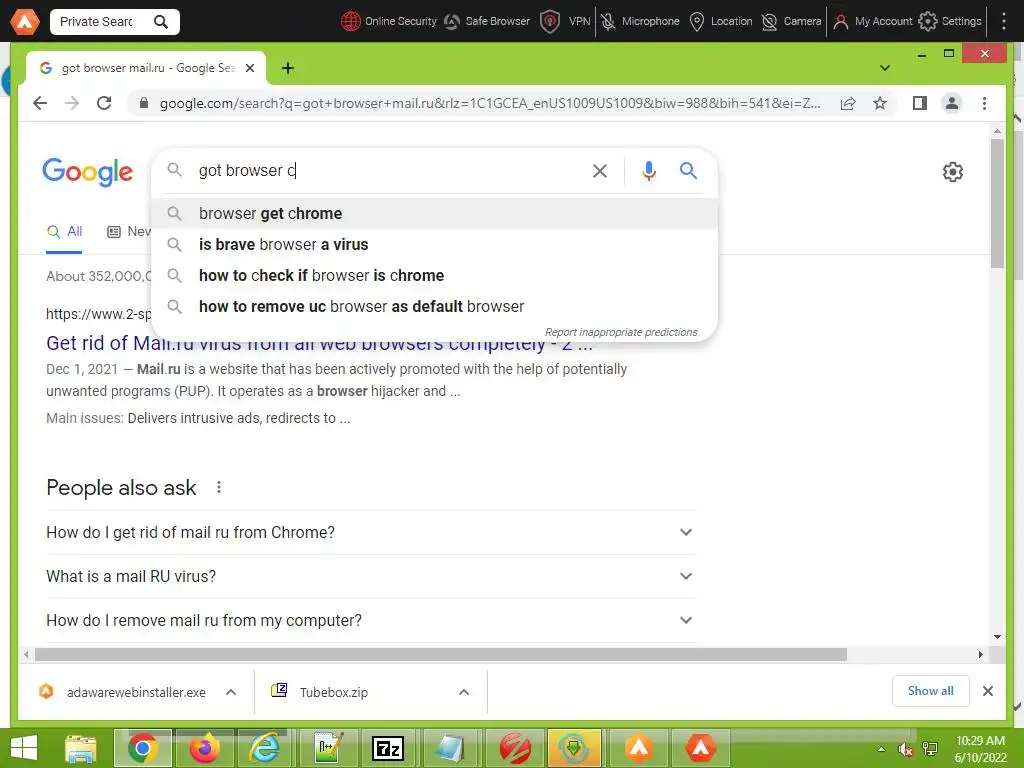Open Online Security globe icon

[351, 22]
